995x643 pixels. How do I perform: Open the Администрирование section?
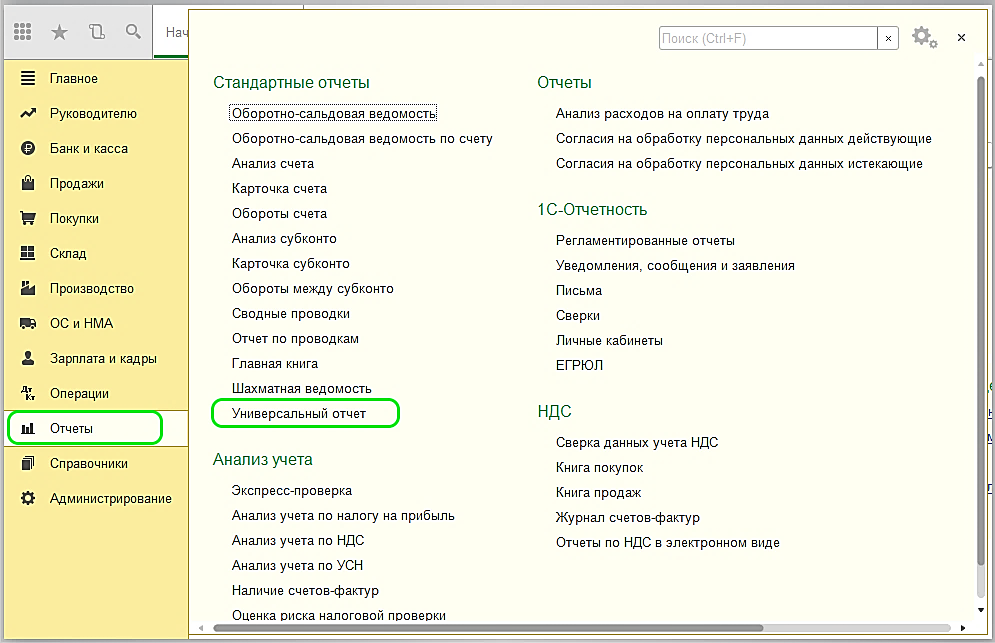pyautogui.click(x=111, y=498)
